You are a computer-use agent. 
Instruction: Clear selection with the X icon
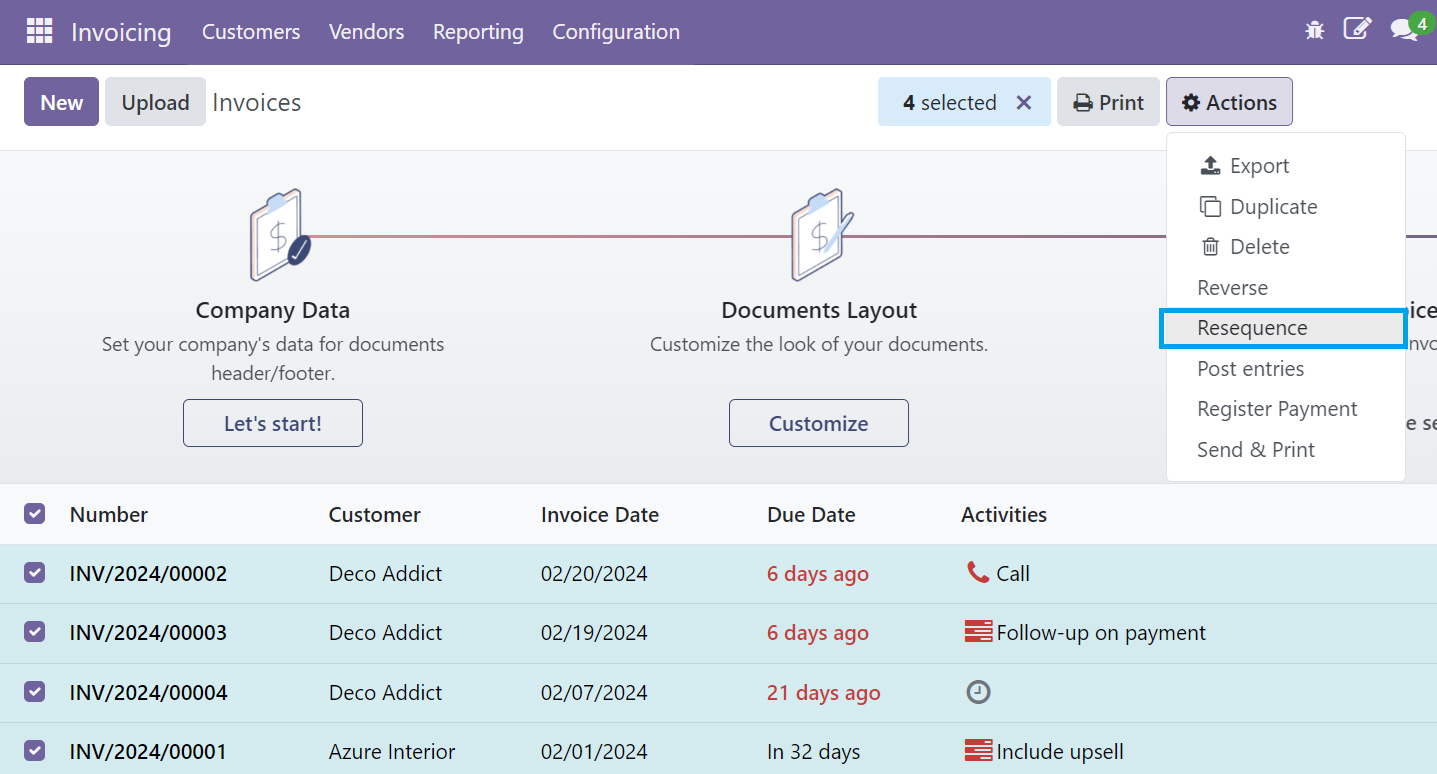coord(1024,102)
